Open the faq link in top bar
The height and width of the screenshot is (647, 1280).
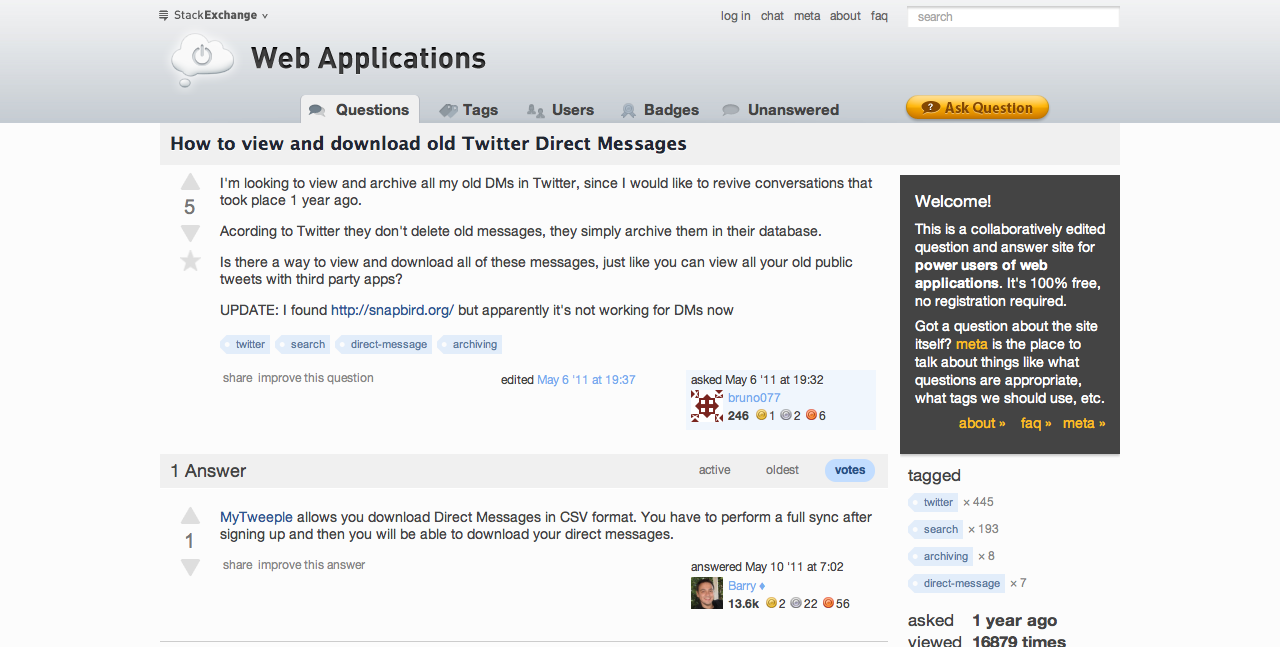point(879,16)
